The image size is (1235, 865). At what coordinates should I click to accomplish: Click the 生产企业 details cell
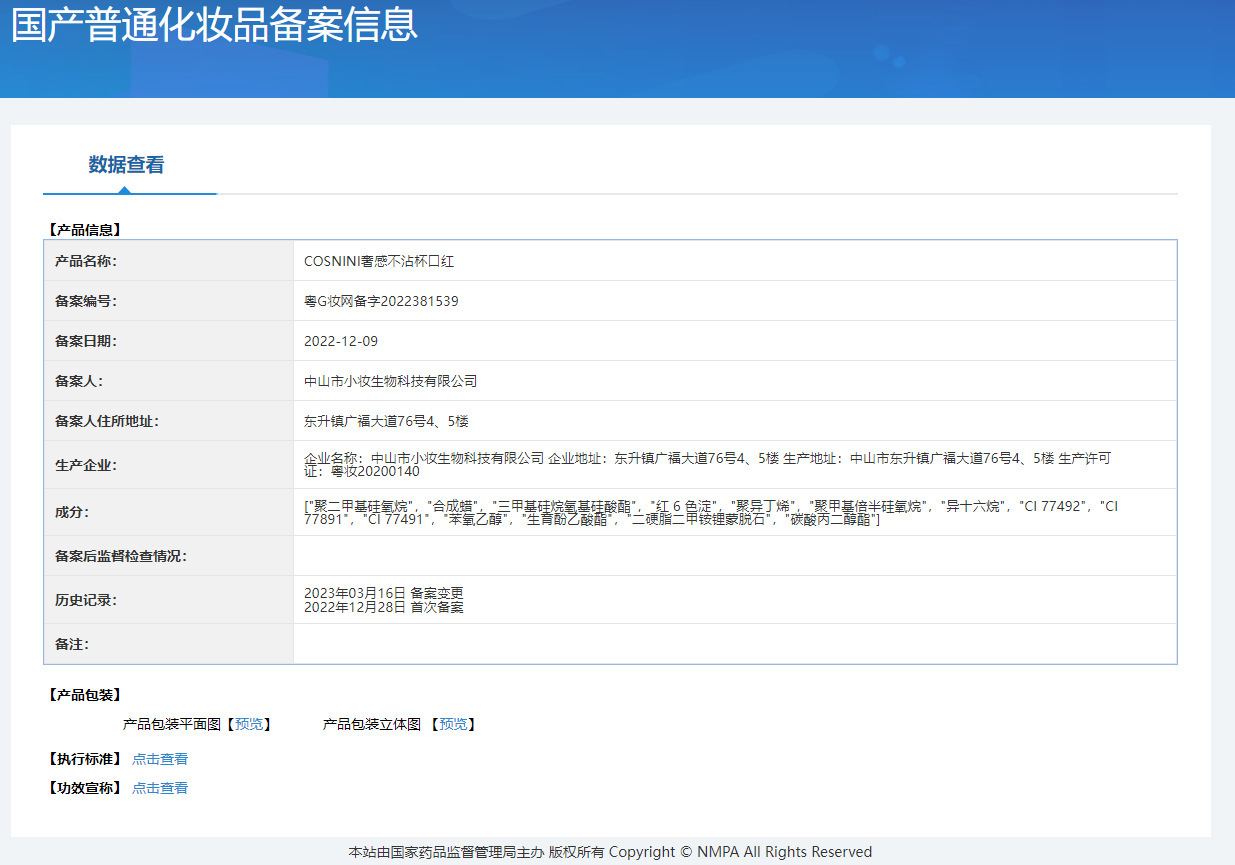pyautogui.click(x=735, y=465)
